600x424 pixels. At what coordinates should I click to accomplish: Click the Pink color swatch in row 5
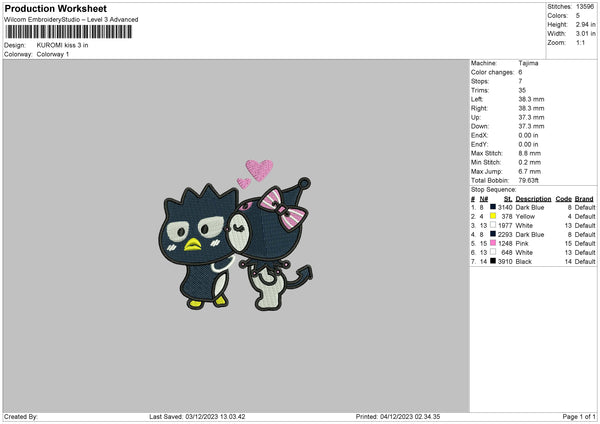493,243
